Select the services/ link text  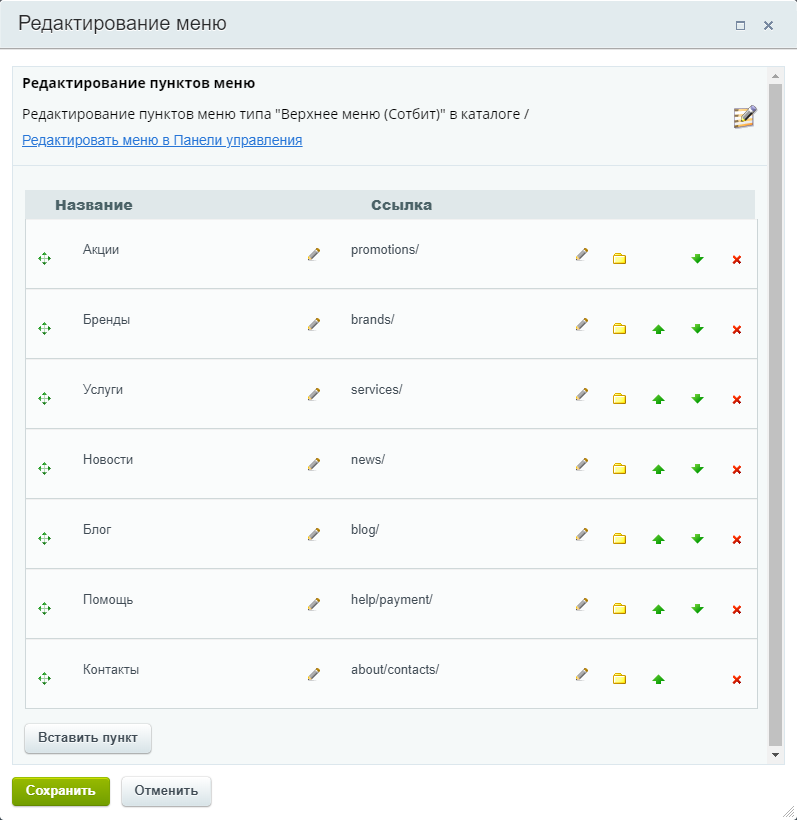[x=377, y=390]
